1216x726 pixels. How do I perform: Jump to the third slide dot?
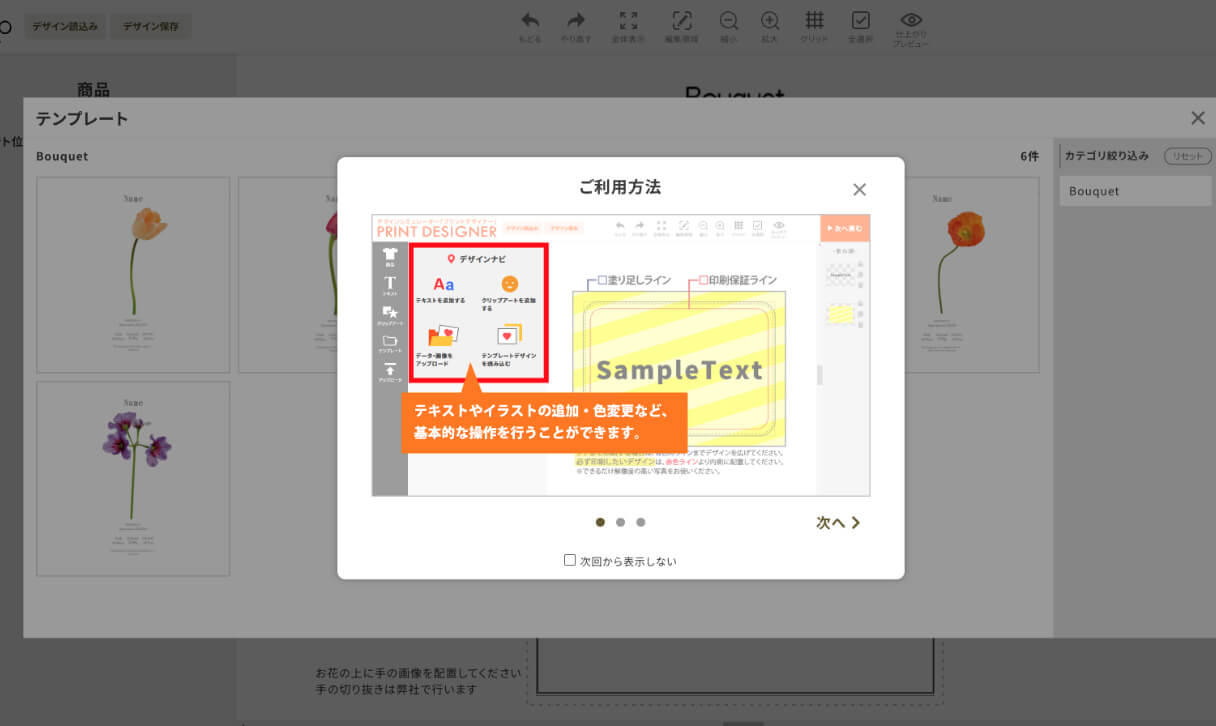(x=641, y=522)
